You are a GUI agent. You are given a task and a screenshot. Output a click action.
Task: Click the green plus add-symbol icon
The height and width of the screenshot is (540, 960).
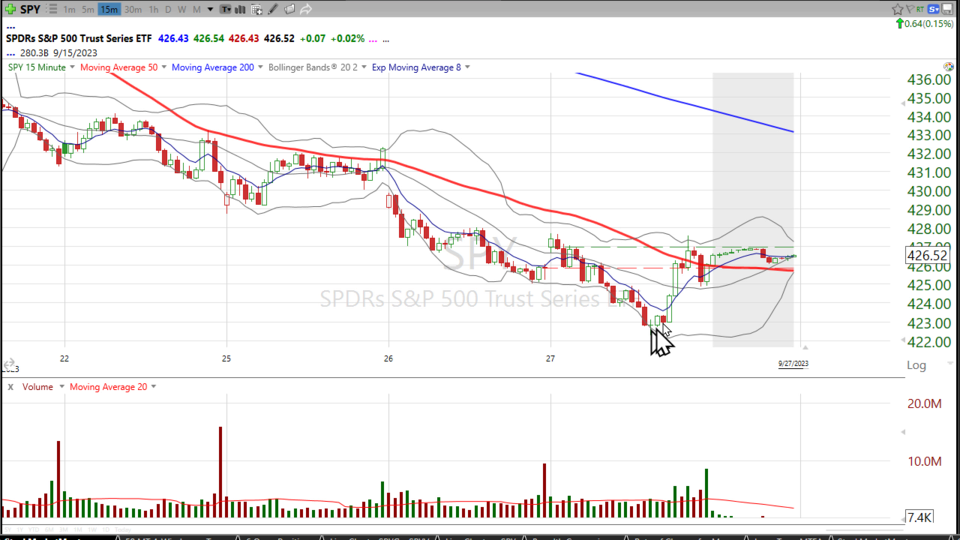click(x=10, y=9)
